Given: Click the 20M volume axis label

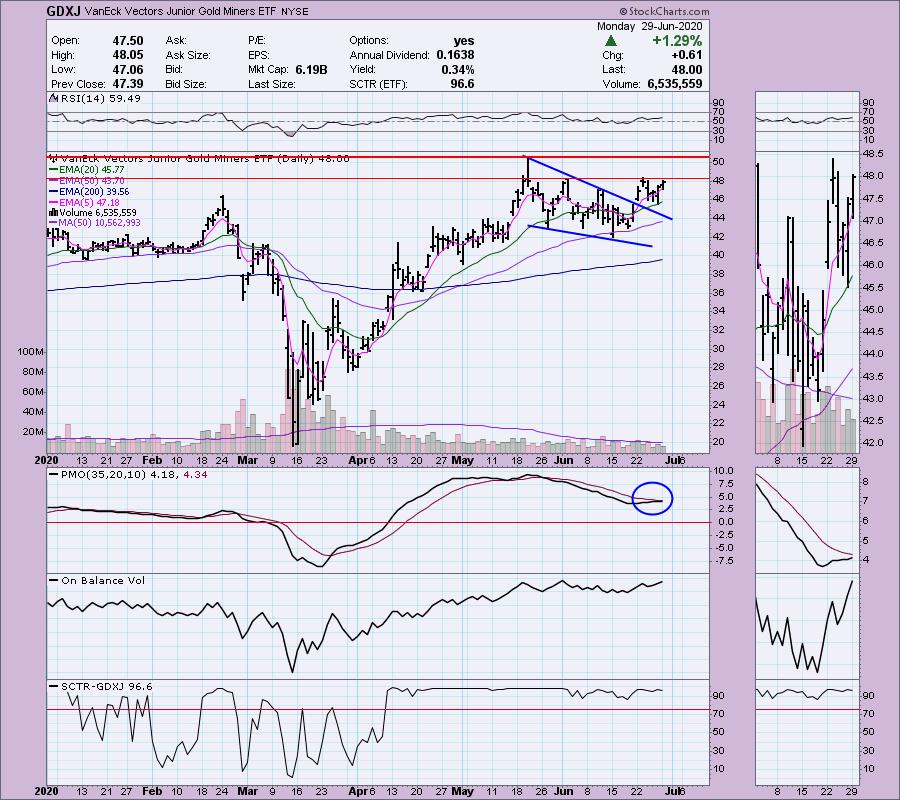Looking at the screenshot, I should tap(33, 432).
